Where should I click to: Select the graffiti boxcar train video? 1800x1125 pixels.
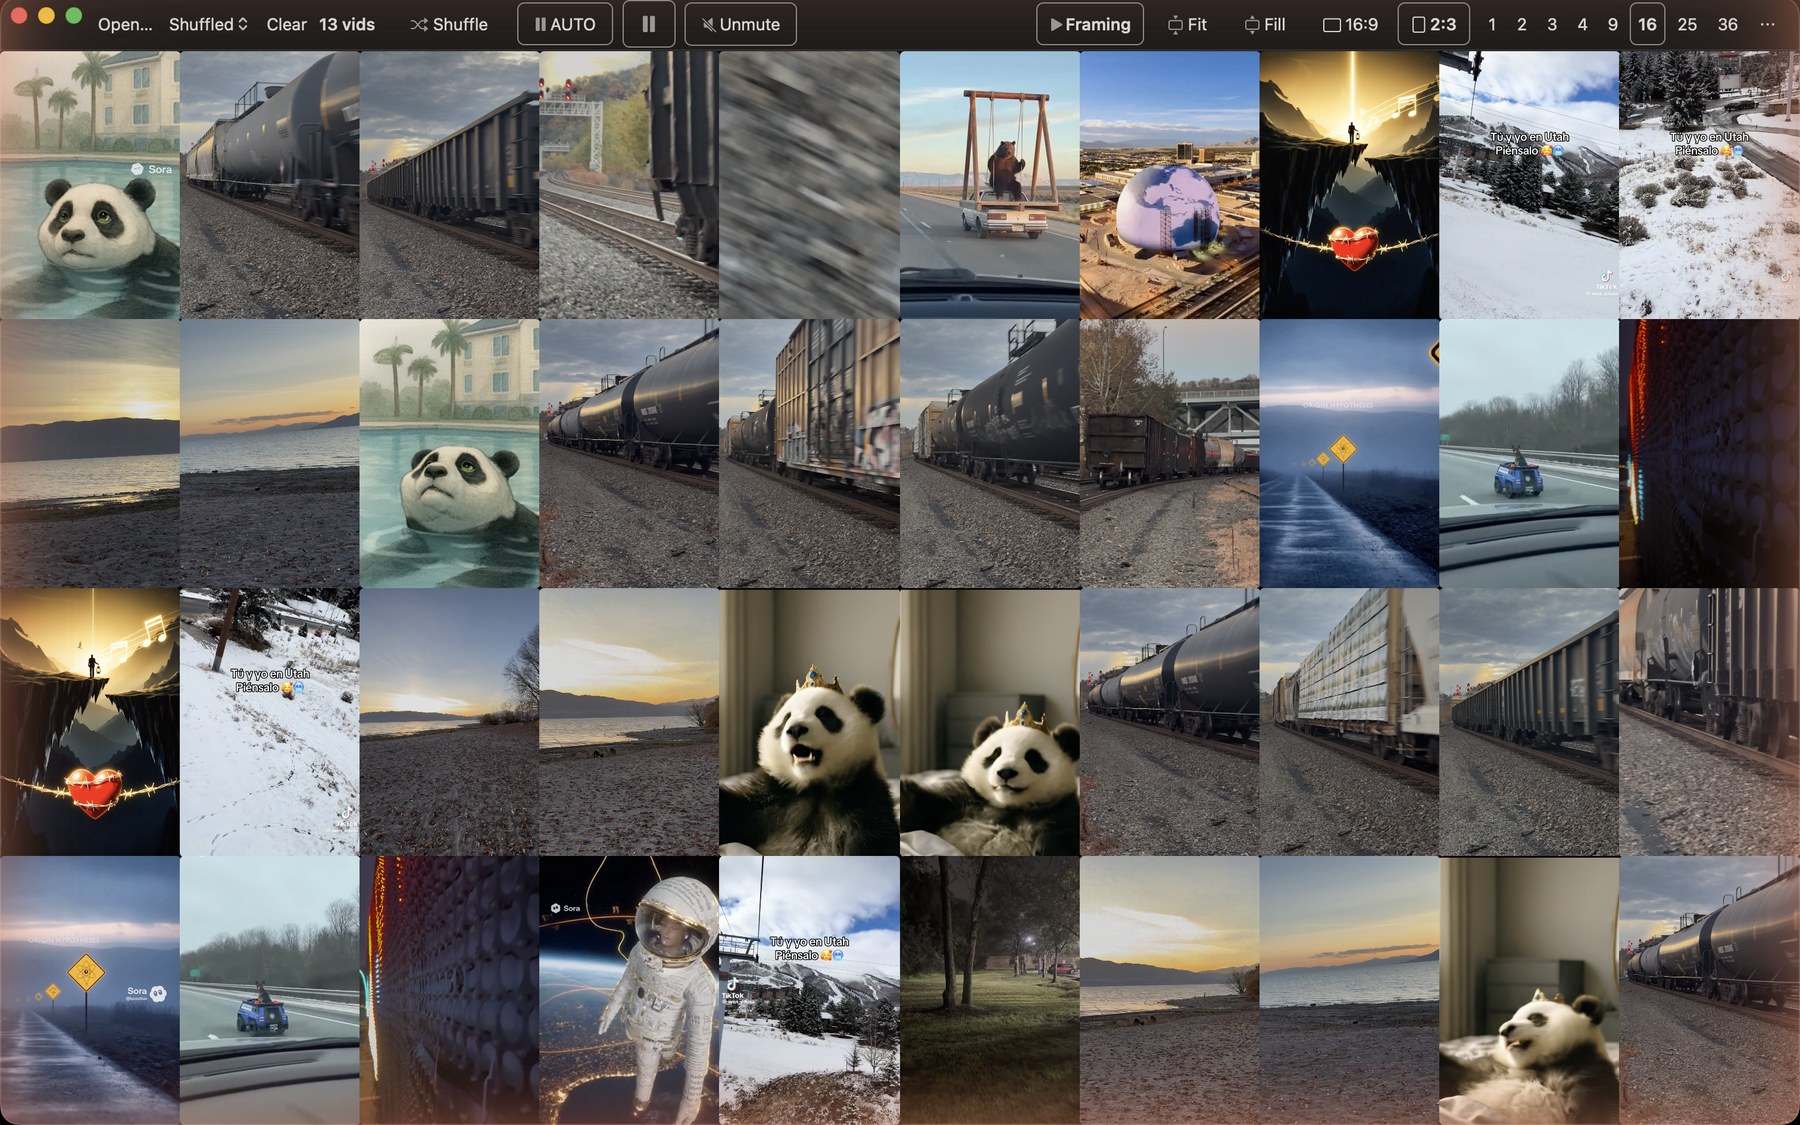(809, 453)
